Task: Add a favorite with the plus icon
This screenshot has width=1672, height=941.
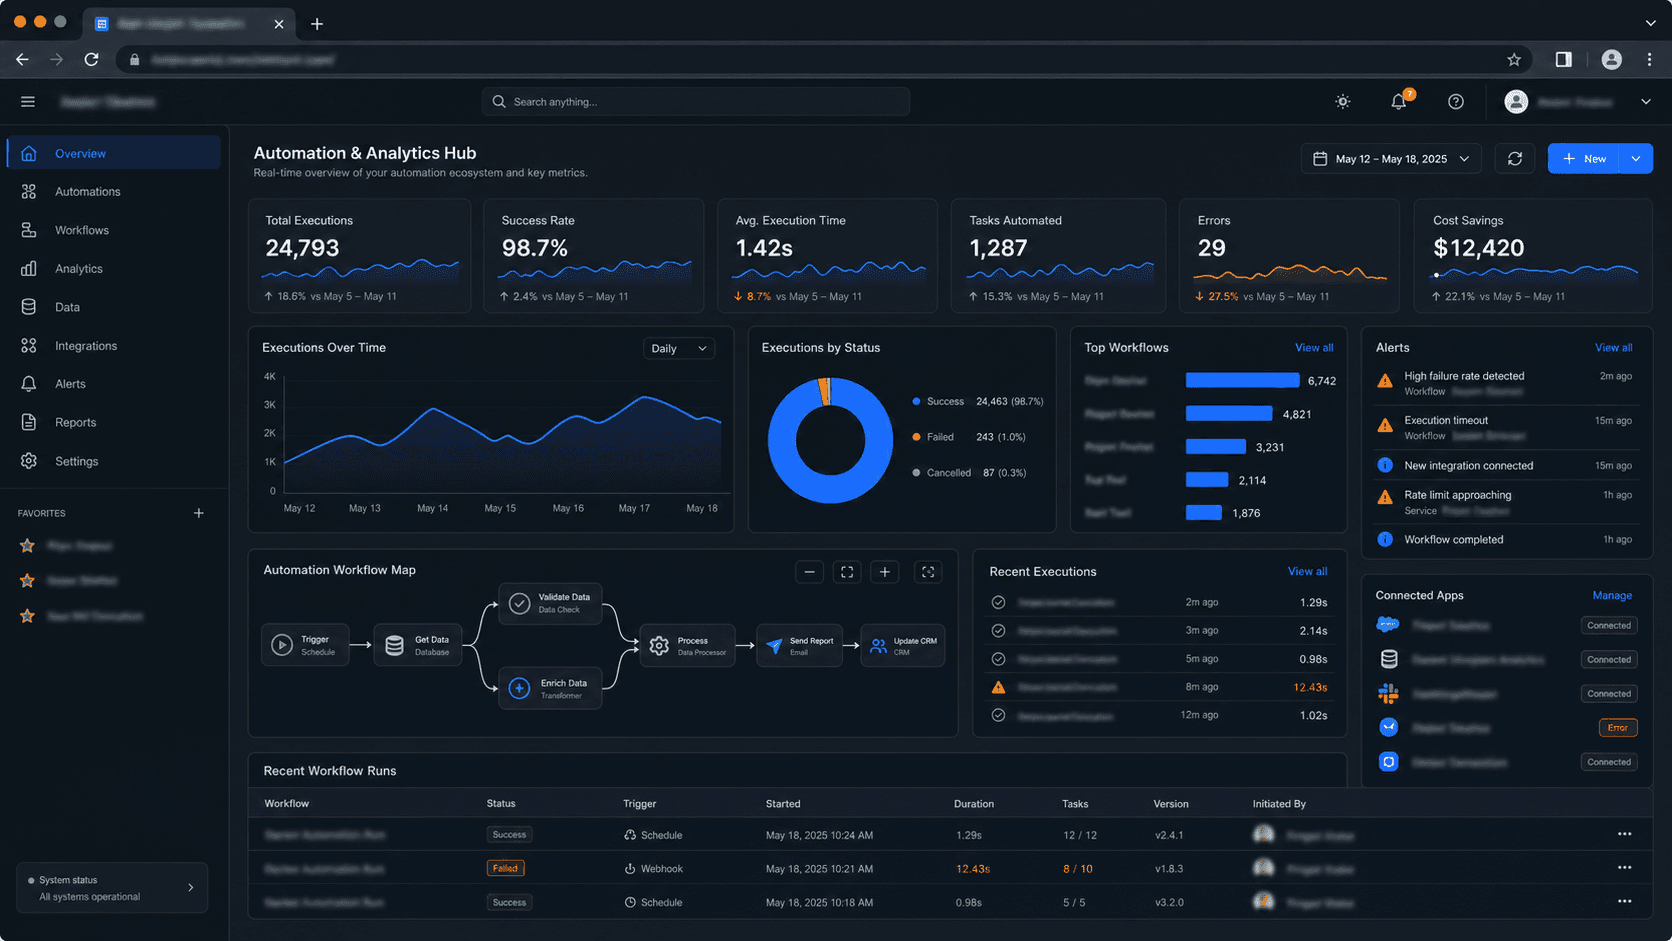Action: [x=199, y=513]
